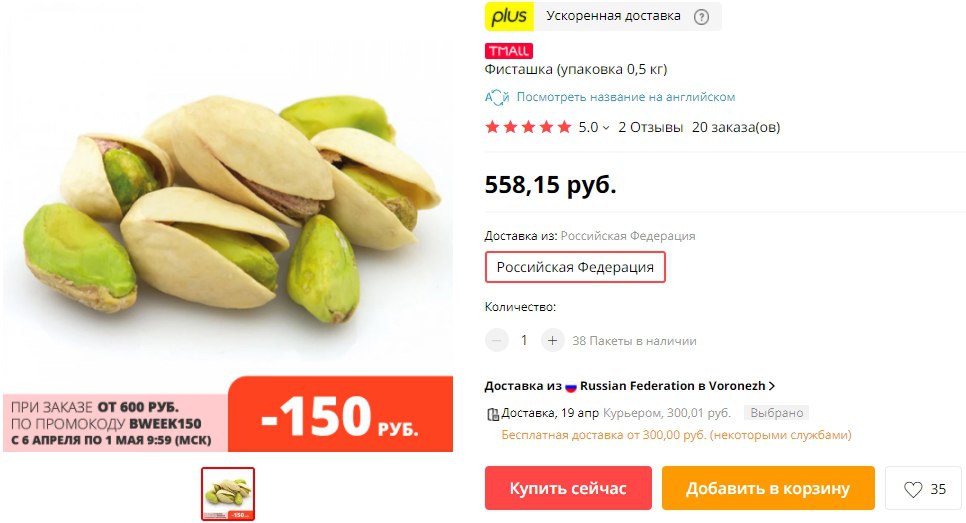Increase quantity with the plus stepper
This screenshot has width=966, height=523.
tap(553, 340)
